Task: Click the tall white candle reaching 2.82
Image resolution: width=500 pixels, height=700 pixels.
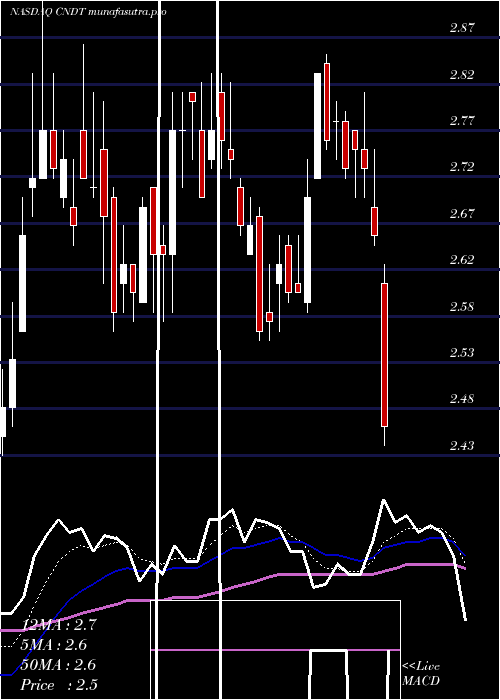Action: tap(317, 126)
